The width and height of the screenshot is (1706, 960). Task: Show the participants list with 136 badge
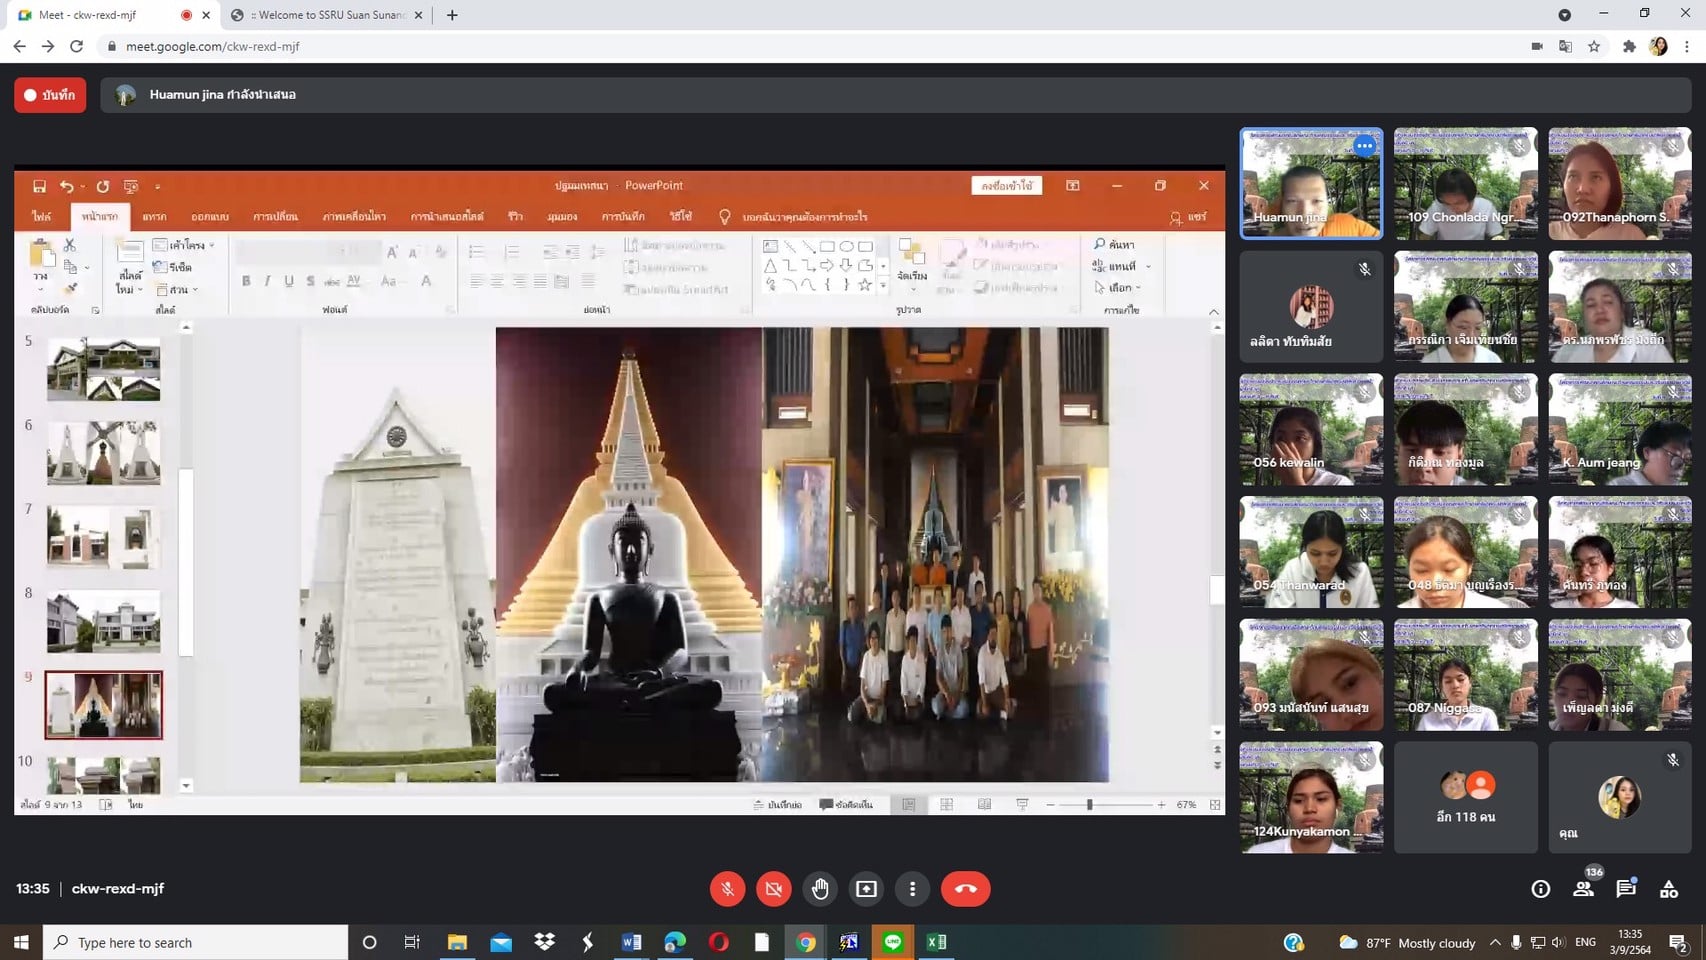pos(1583,888)
